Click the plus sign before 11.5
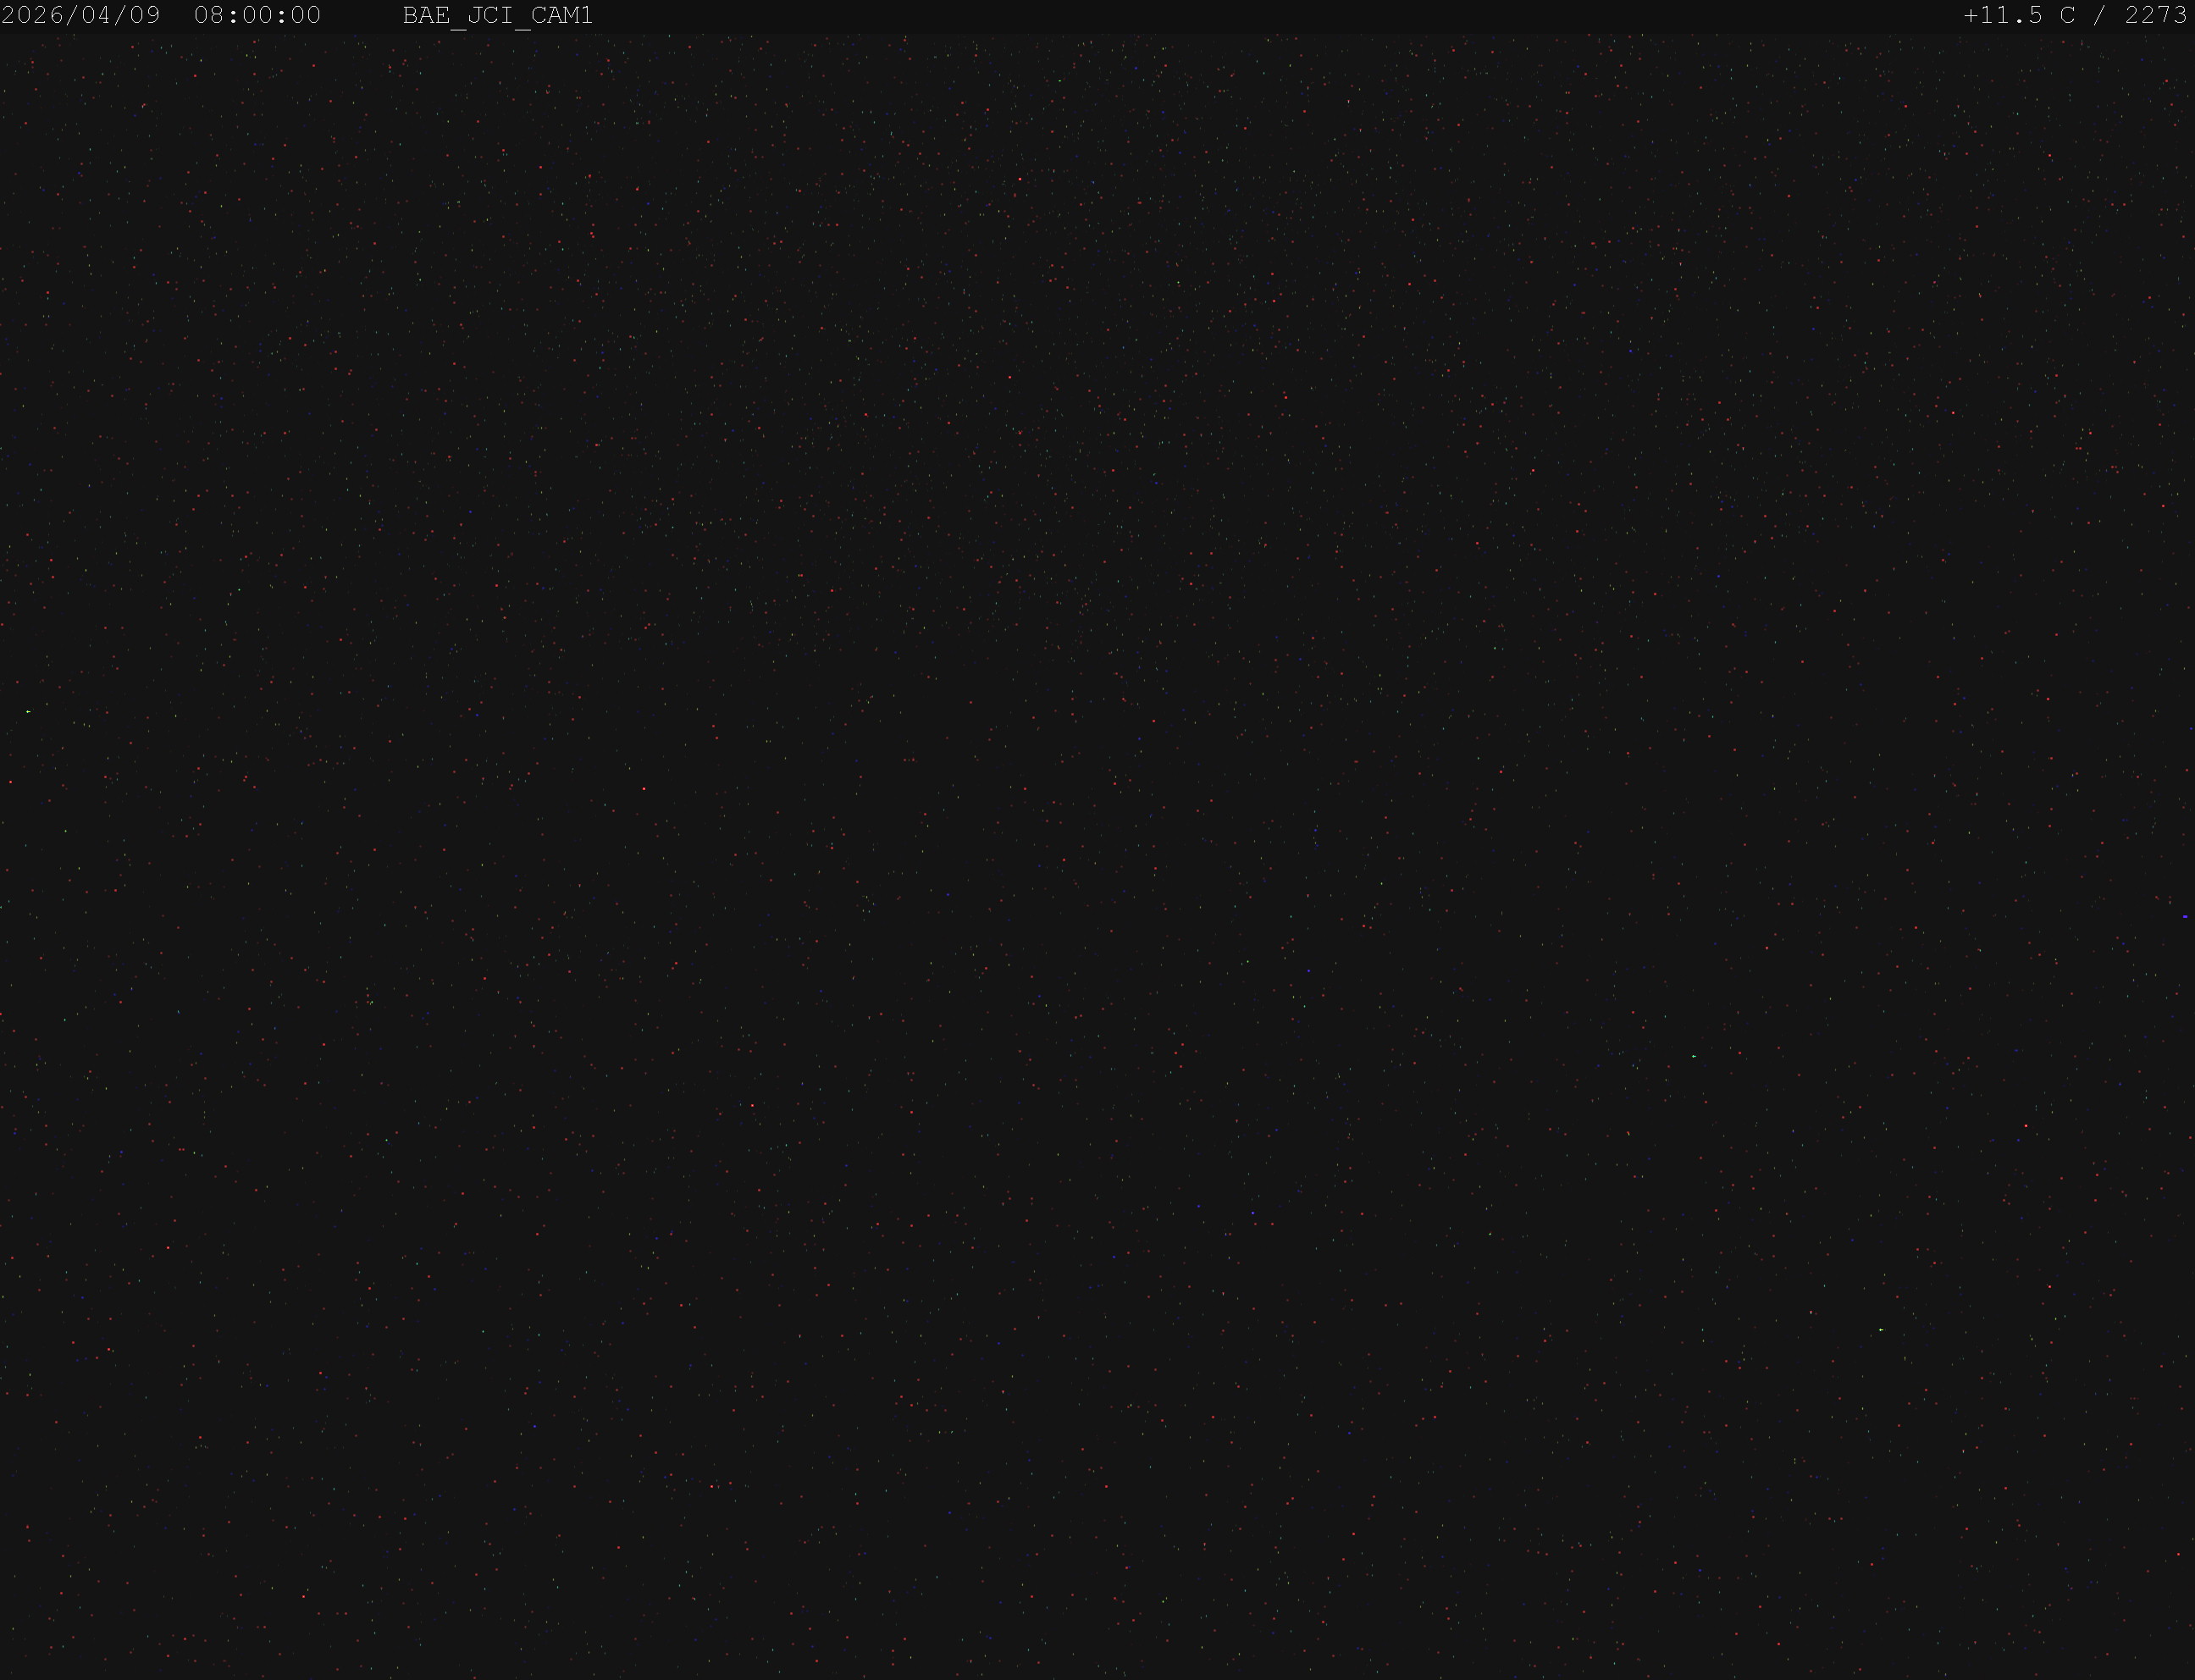 click(1971, 16)
